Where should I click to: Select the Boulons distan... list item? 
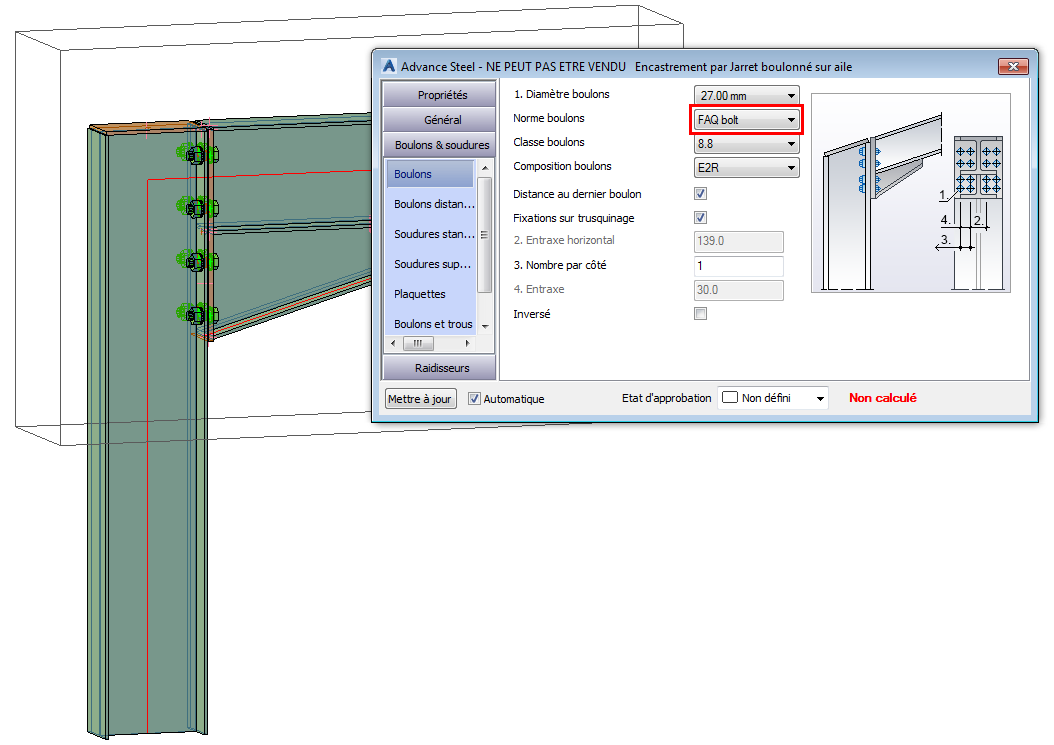(x=434, y=204)
